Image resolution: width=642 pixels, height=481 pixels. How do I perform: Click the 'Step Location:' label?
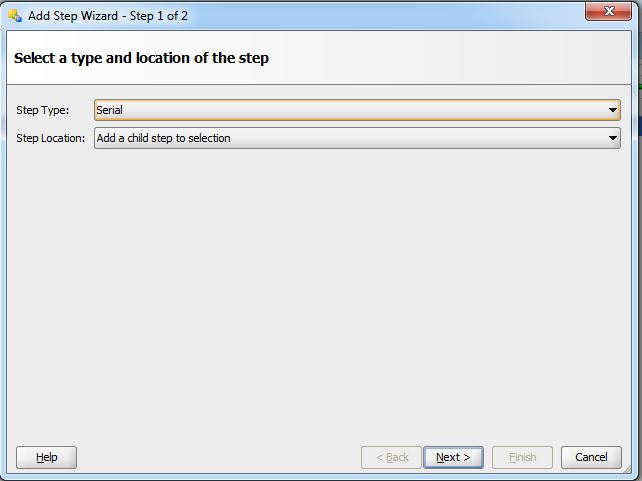51,138
